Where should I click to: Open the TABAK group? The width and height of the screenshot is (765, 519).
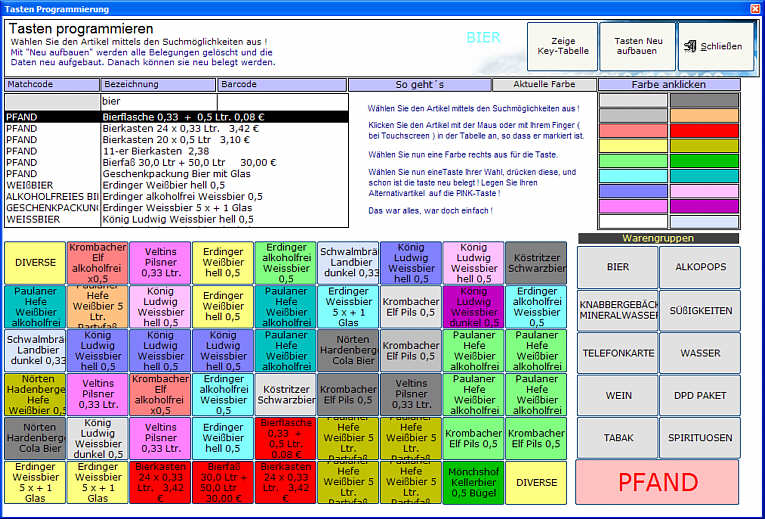tap(618, 438)
